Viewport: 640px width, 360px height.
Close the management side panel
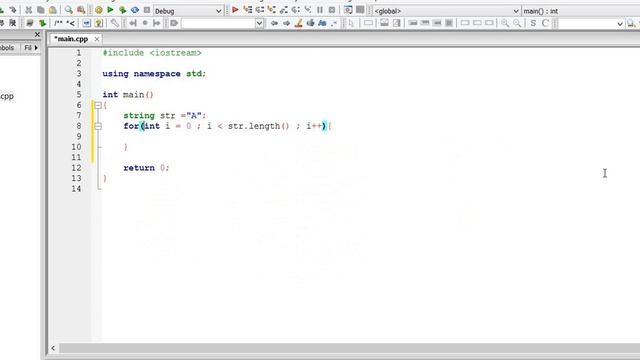click(x=37, y=35)
